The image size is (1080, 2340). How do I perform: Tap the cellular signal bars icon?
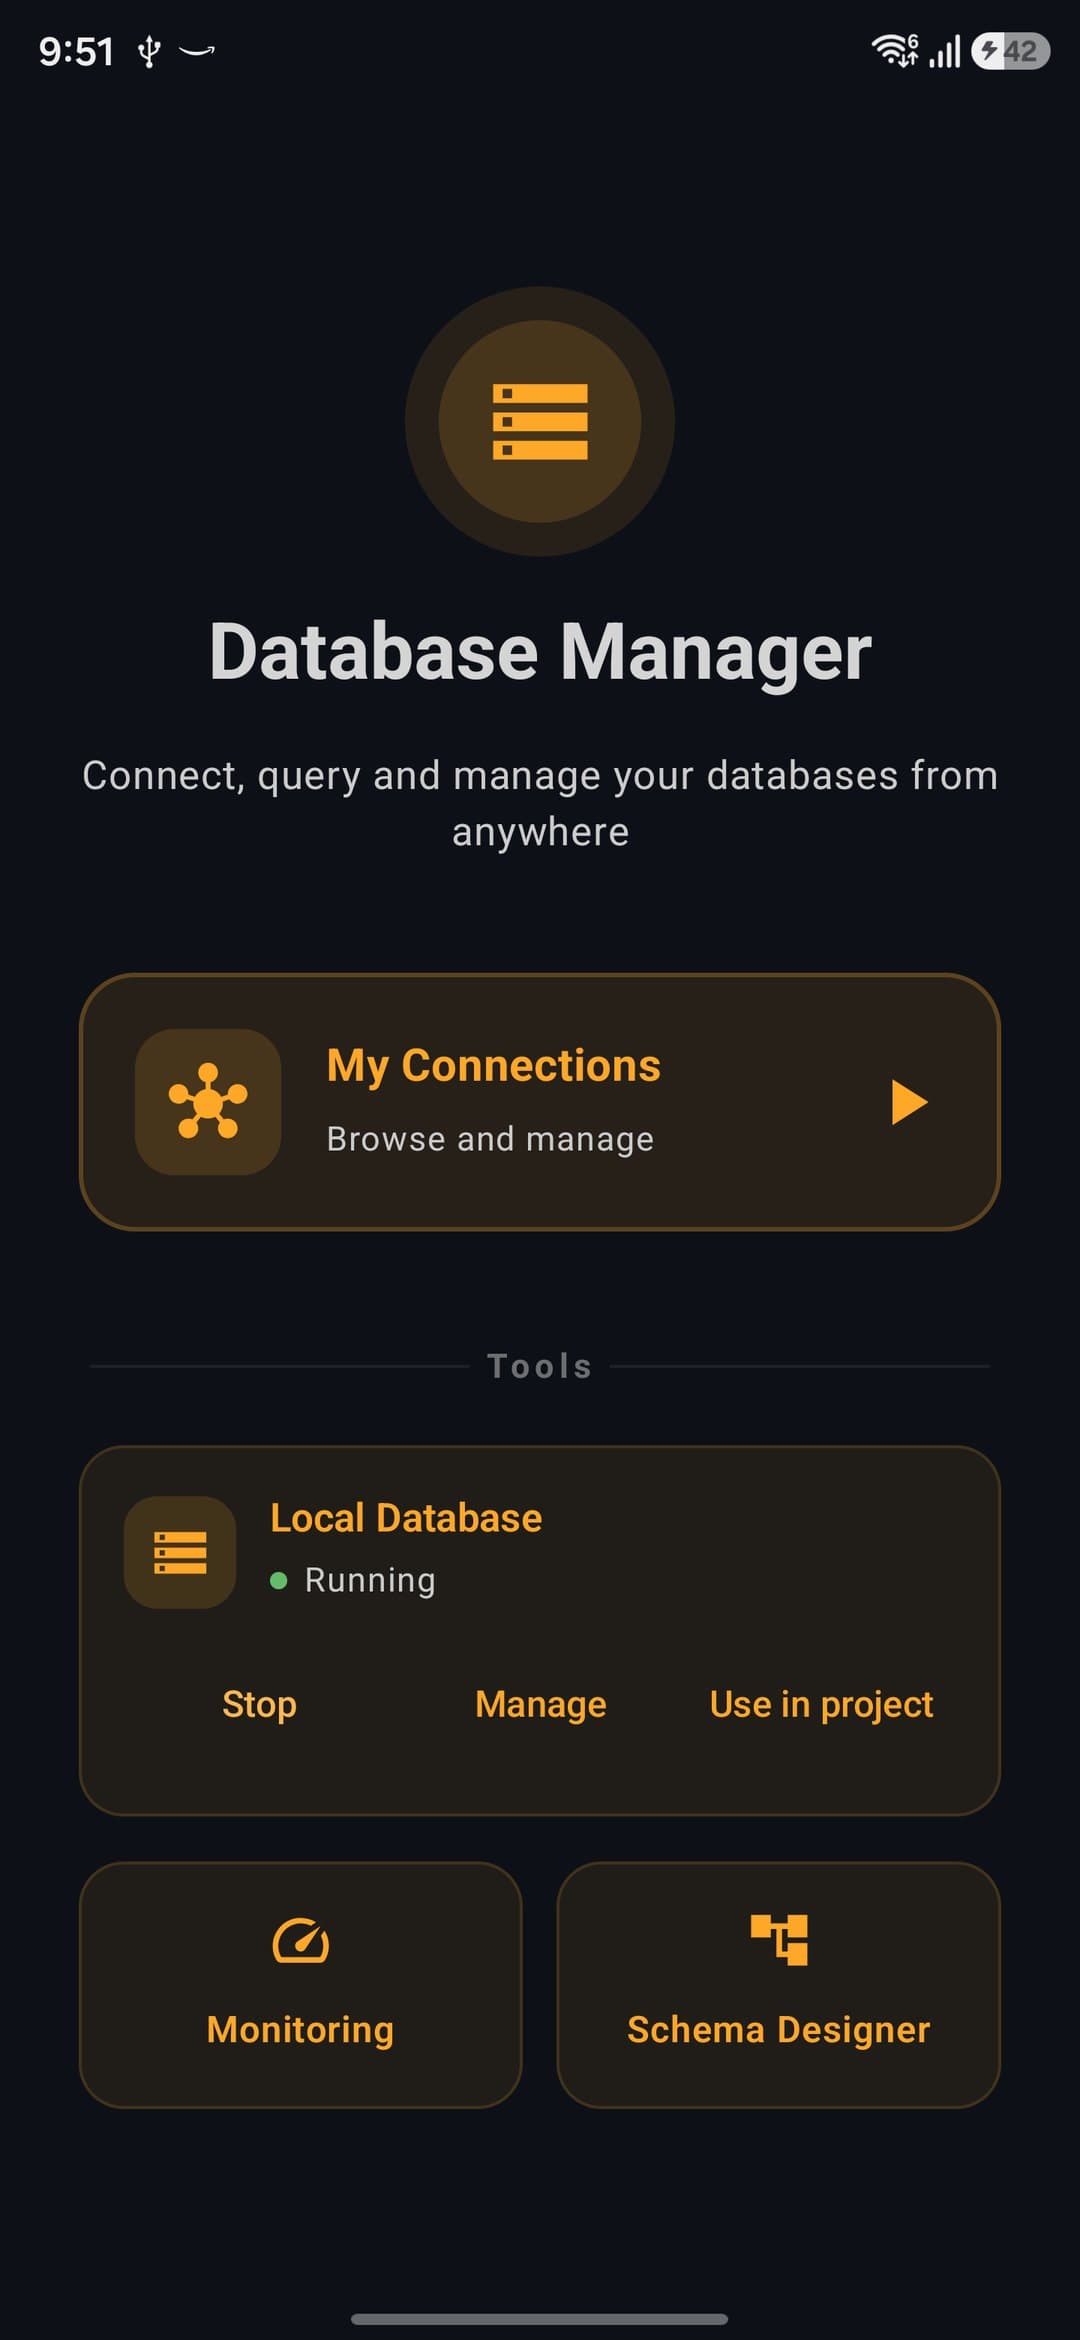pos(945,51)
